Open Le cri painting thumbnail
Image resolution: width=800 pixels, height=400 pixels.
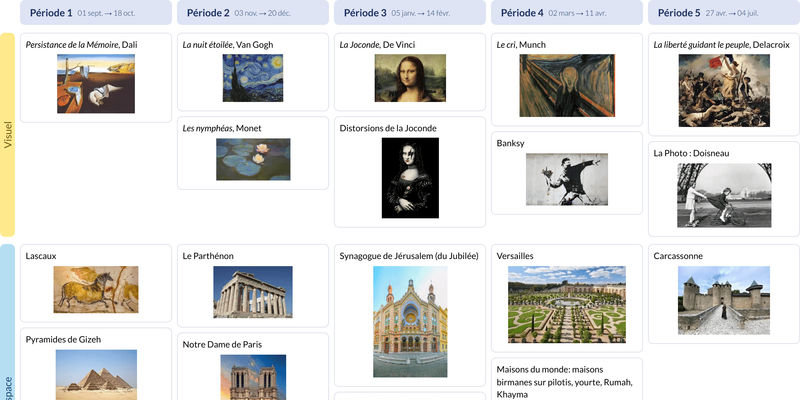[x=567, y=86]
